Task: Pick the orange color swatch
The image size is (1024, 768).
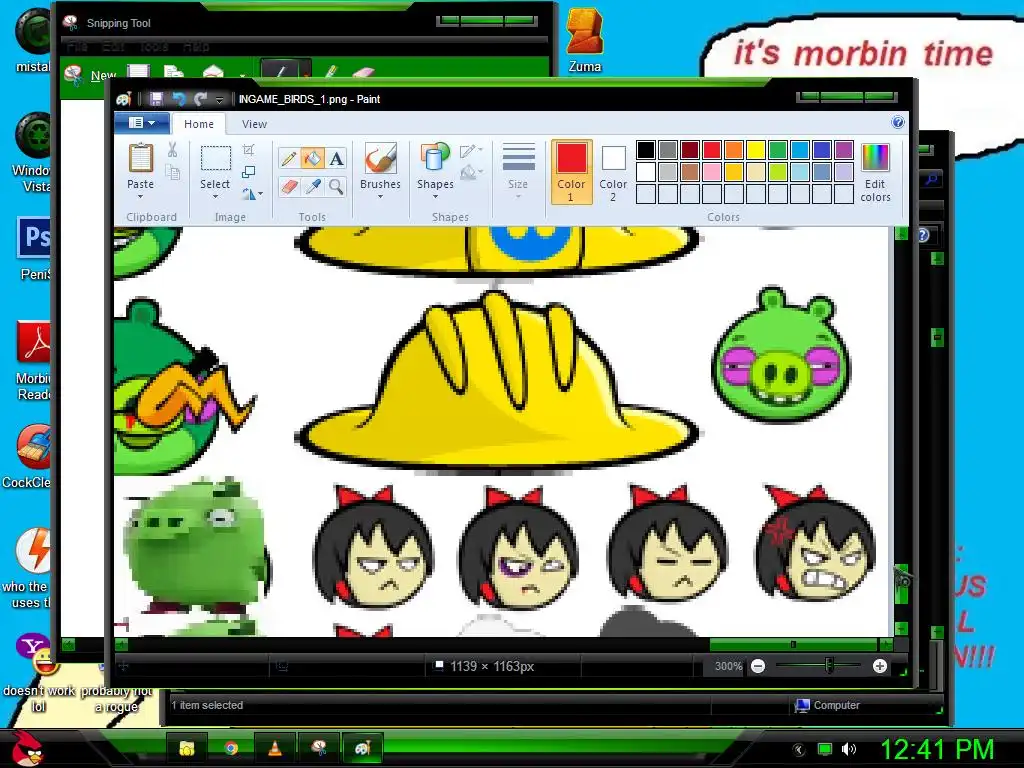Action: (733, 150)
